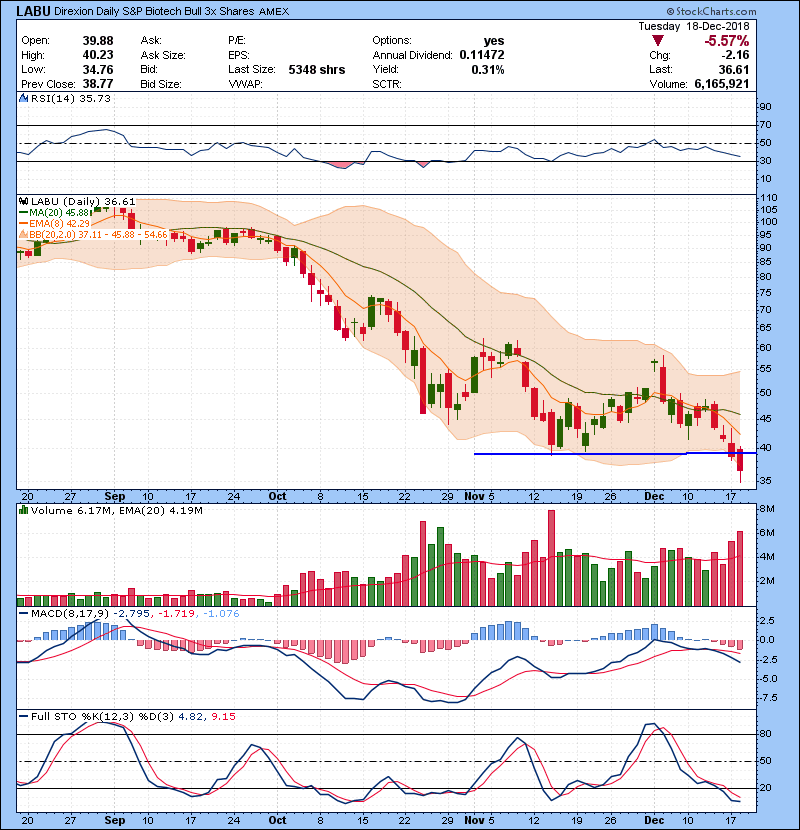The height and width of the screenshot is (830, 800).
Task: Click the MA(20) 45.88 legend text
Action: click(59, 212)
